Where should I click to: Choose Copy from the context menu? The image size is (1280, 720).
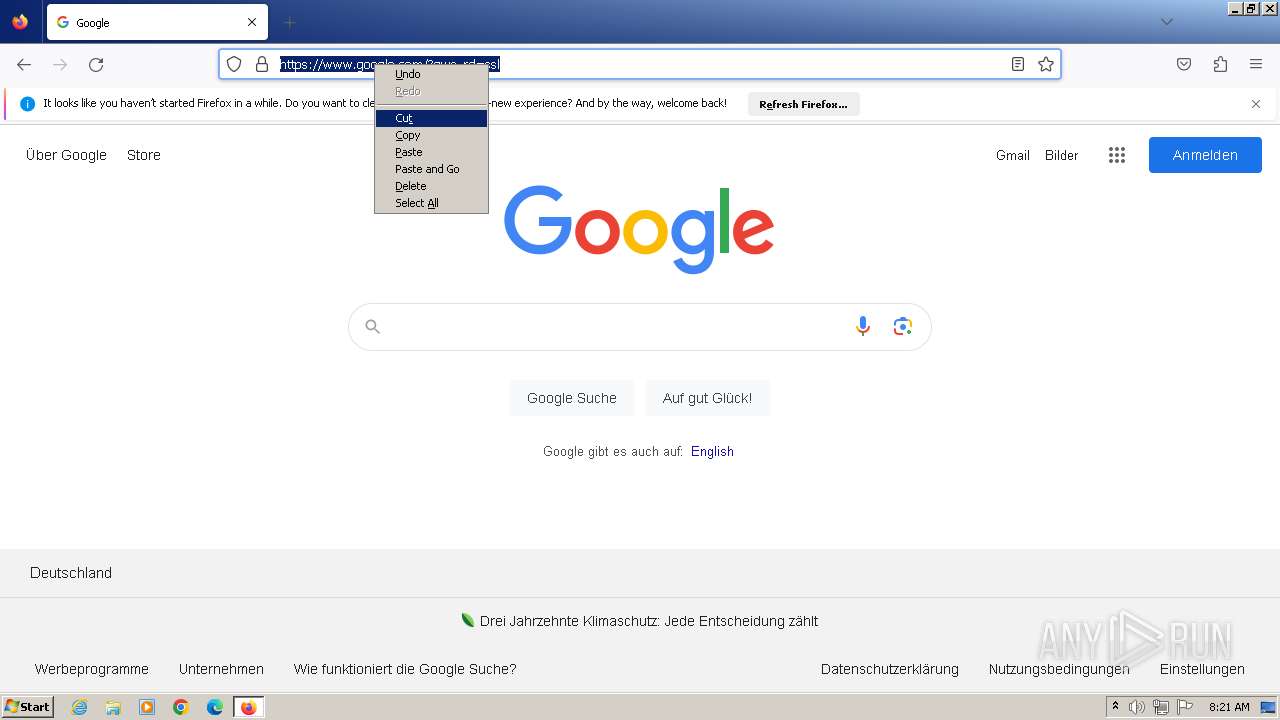tap(431, 135)
